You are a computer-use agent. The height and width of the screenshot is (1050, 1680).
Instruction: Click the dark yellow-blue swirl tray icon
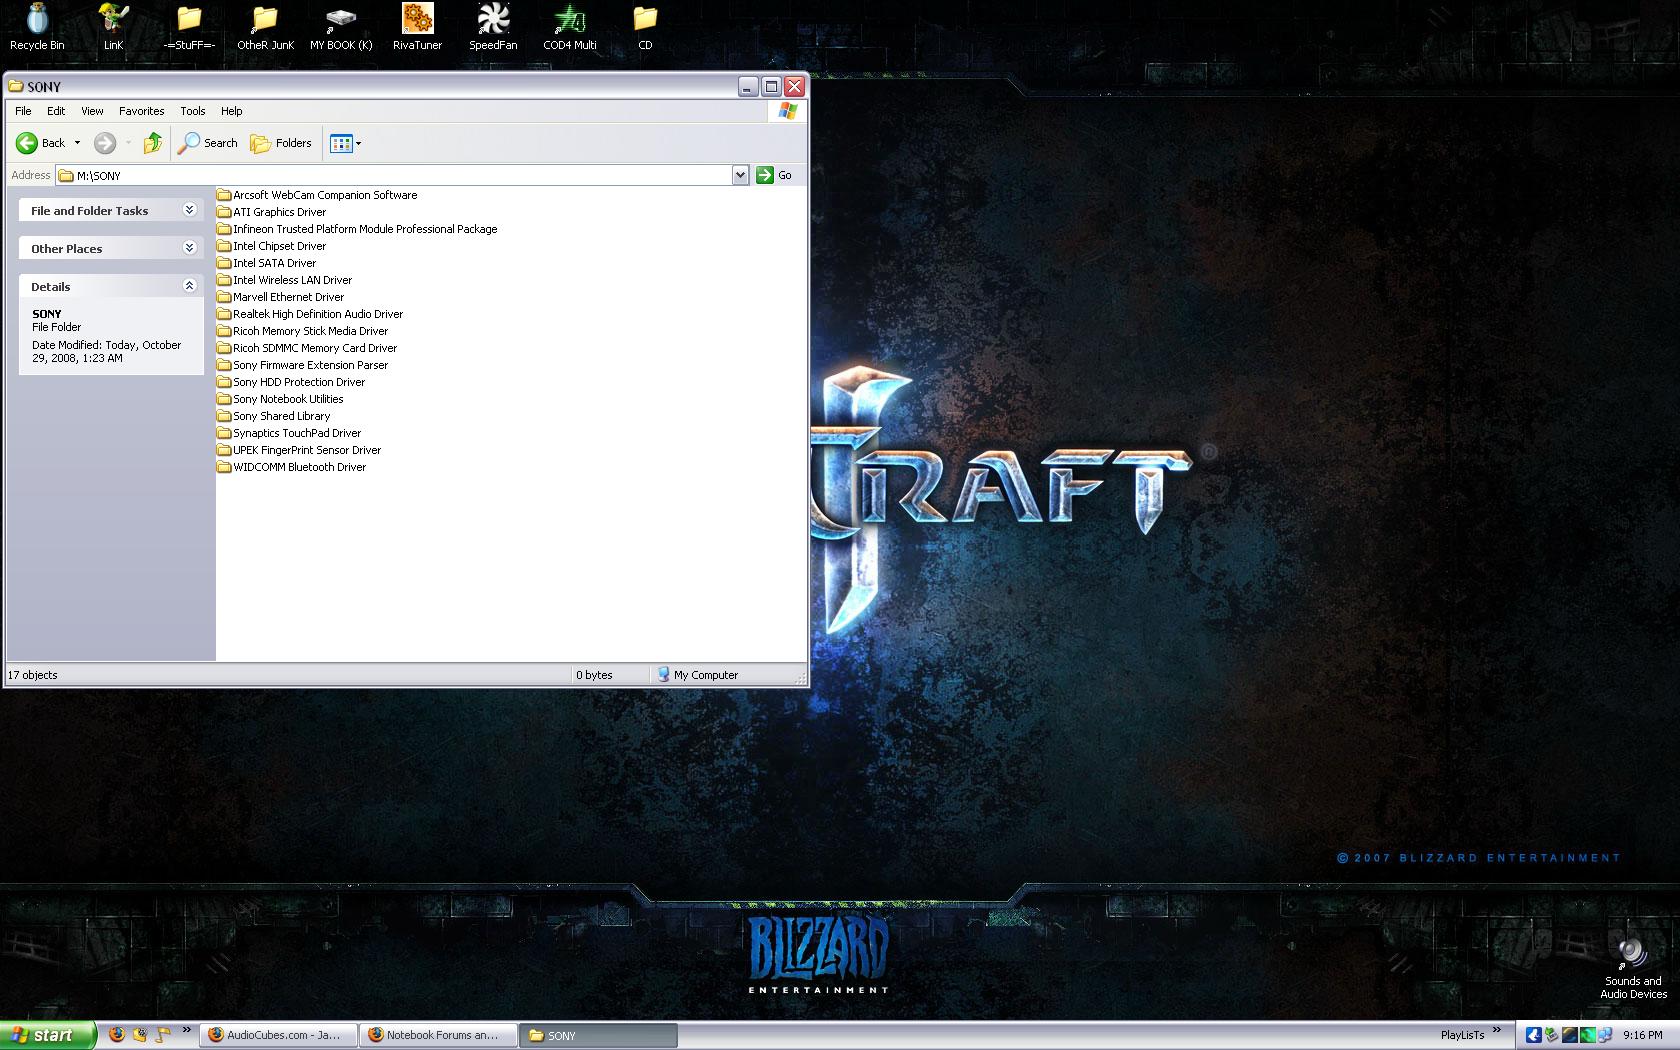1569,1035
